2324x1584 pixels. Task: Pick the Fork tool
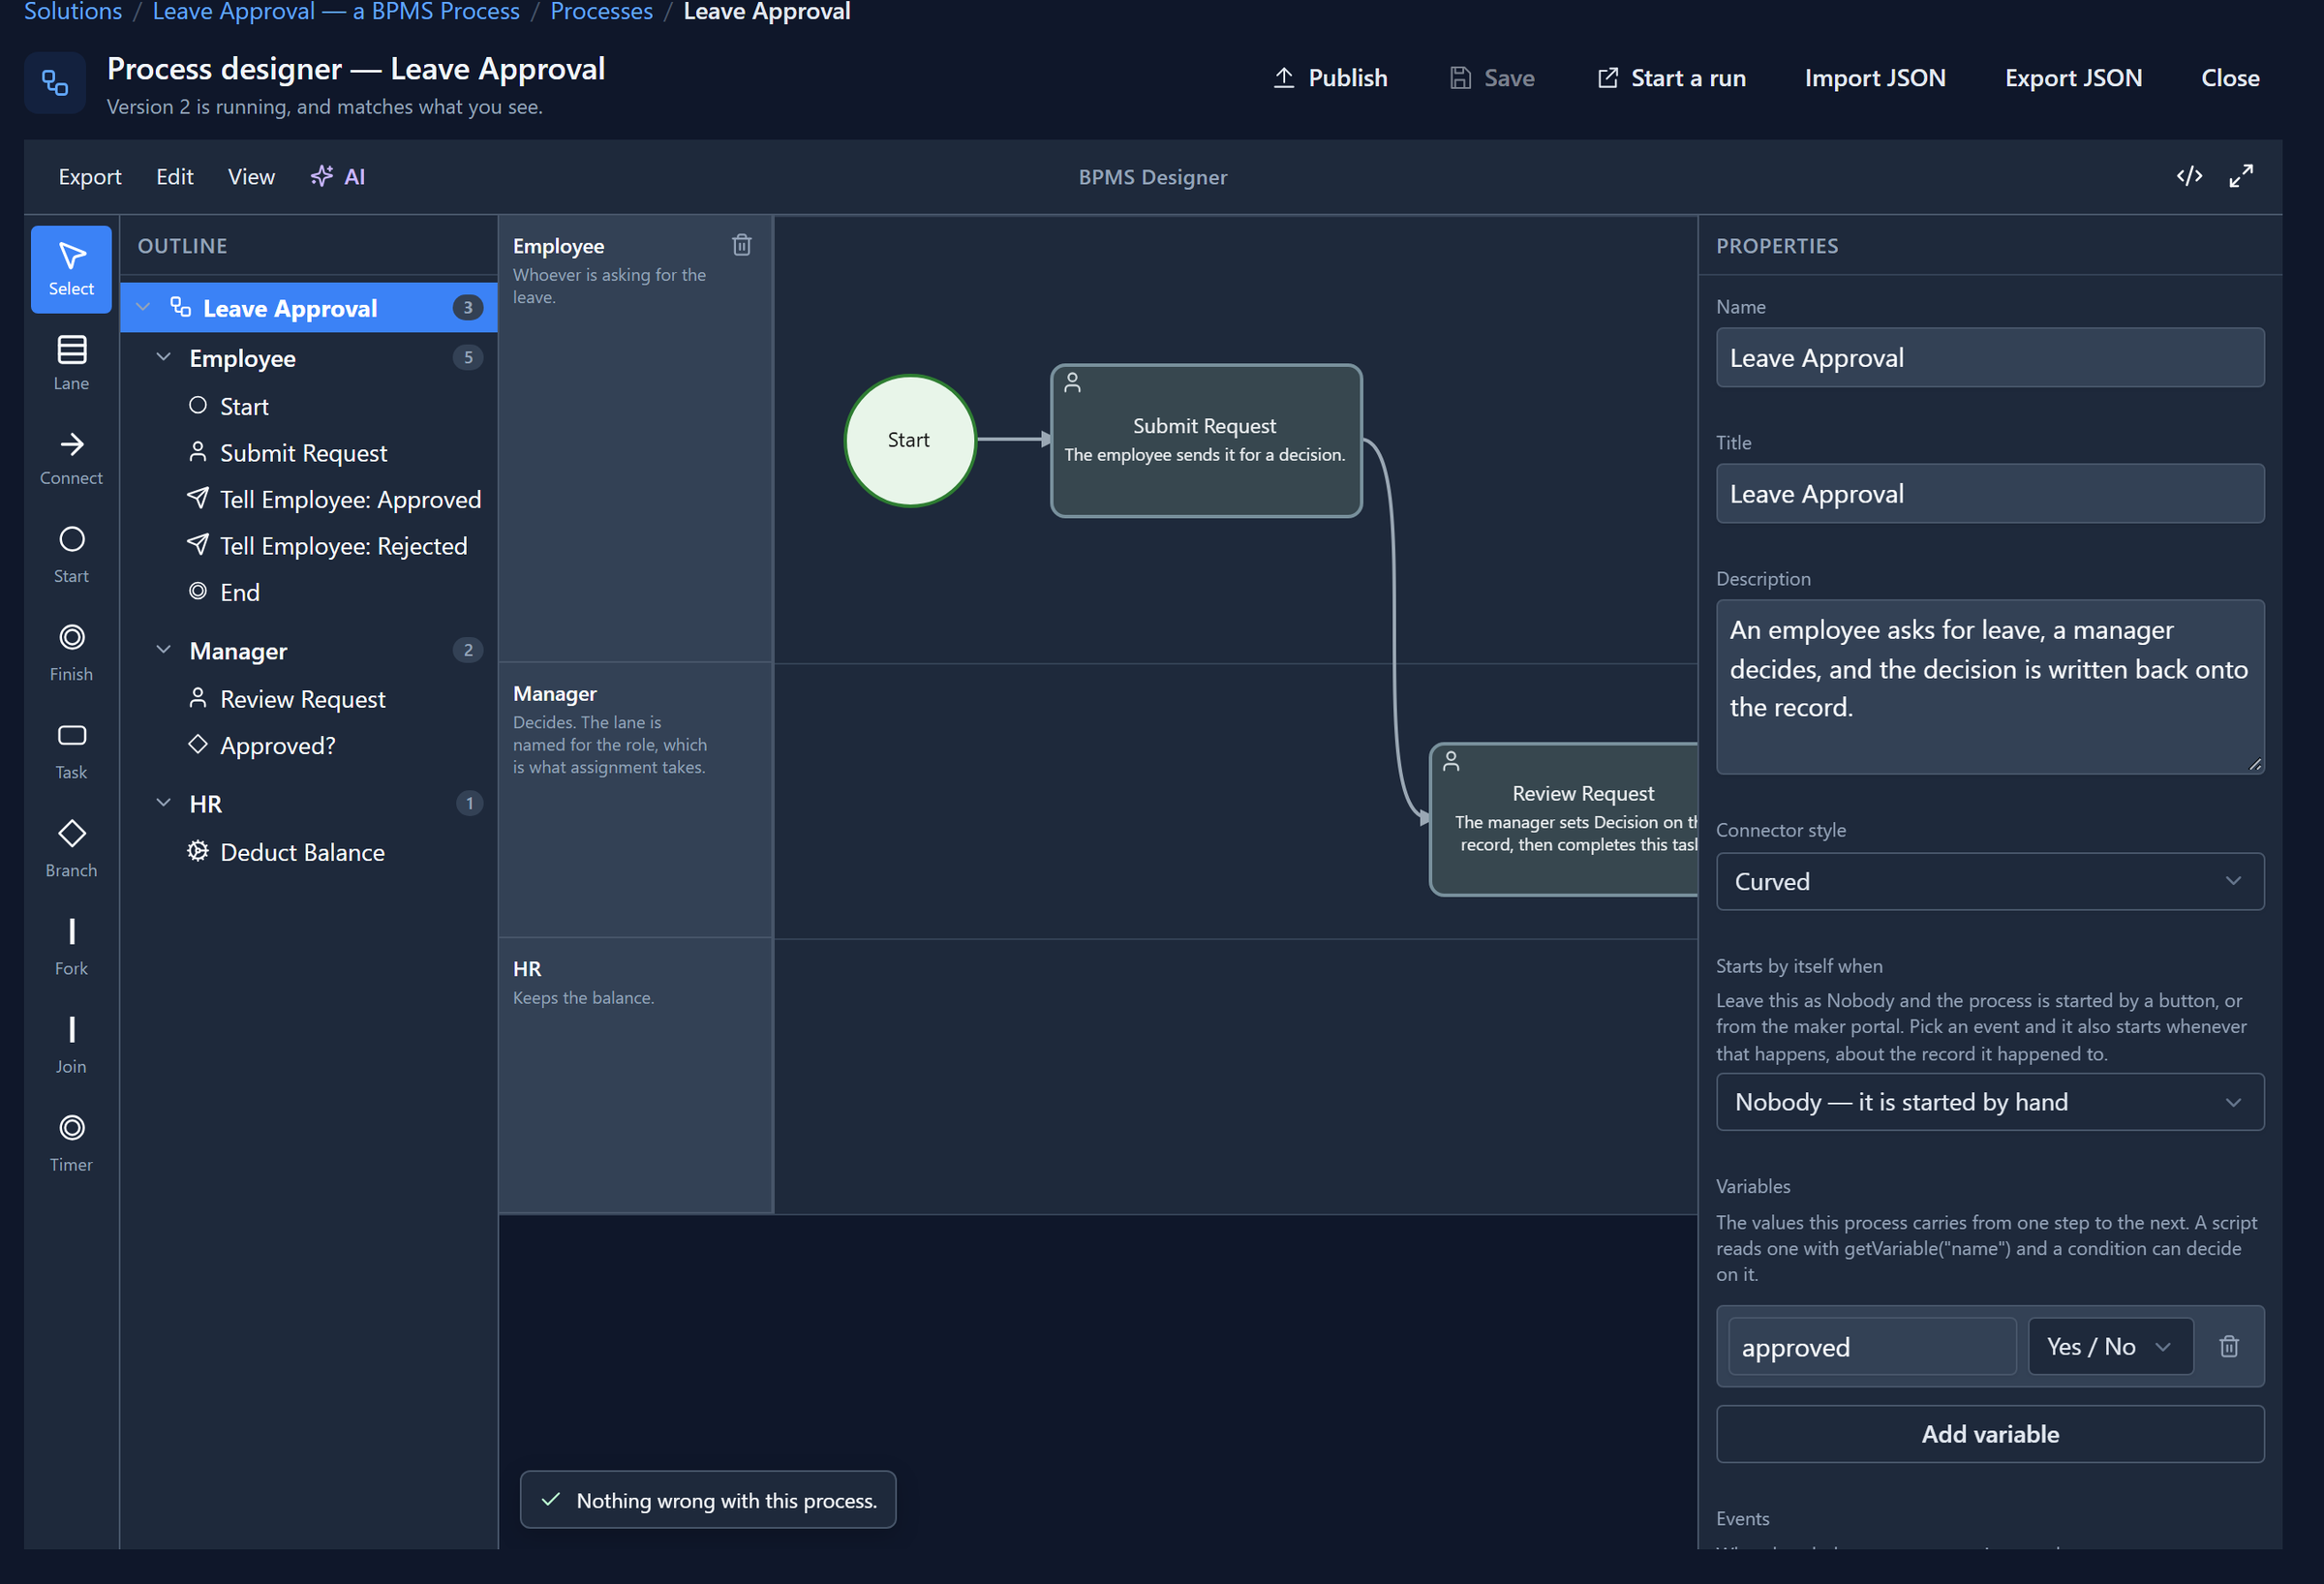click(x=71, y=947)
